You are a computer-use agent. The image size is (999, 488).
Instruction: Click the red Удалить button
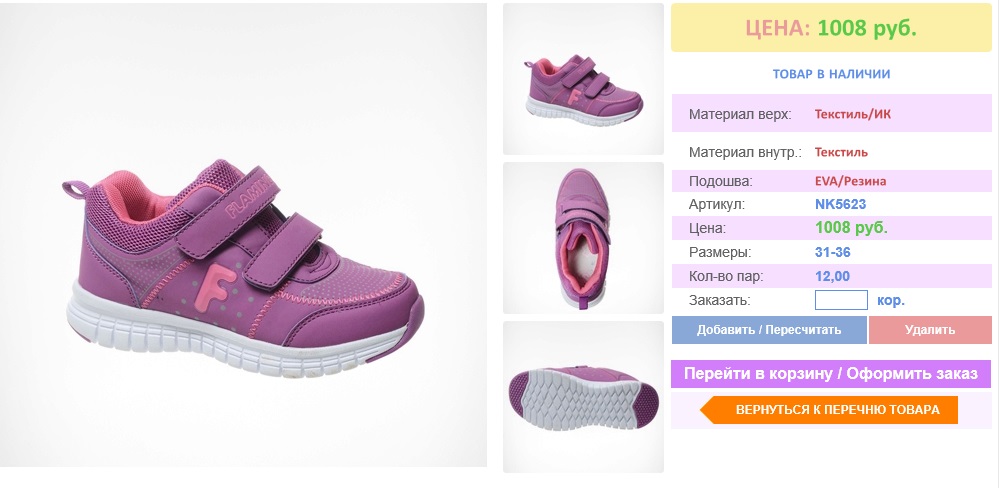[x=930, y=330]
